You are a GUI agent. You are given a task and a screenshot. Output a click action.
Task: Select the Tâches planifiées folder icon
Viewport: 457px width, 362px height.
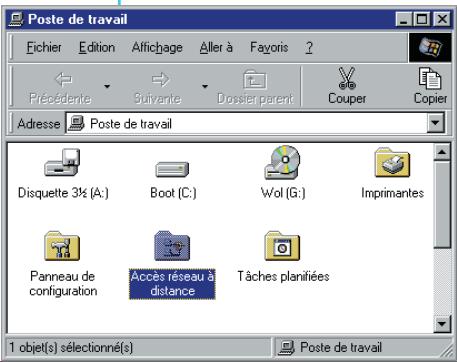click(x=282, y=246)
